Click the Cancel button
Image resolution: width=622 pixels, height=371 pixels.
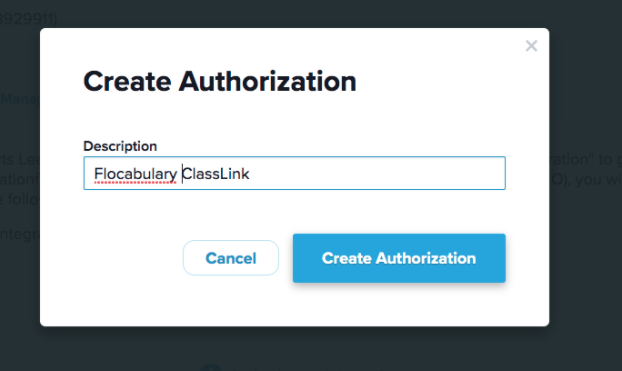point(231,258)
